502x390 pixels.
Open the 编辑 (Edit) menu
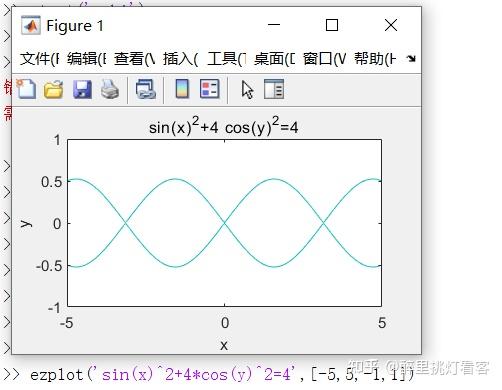pos(87,59)
